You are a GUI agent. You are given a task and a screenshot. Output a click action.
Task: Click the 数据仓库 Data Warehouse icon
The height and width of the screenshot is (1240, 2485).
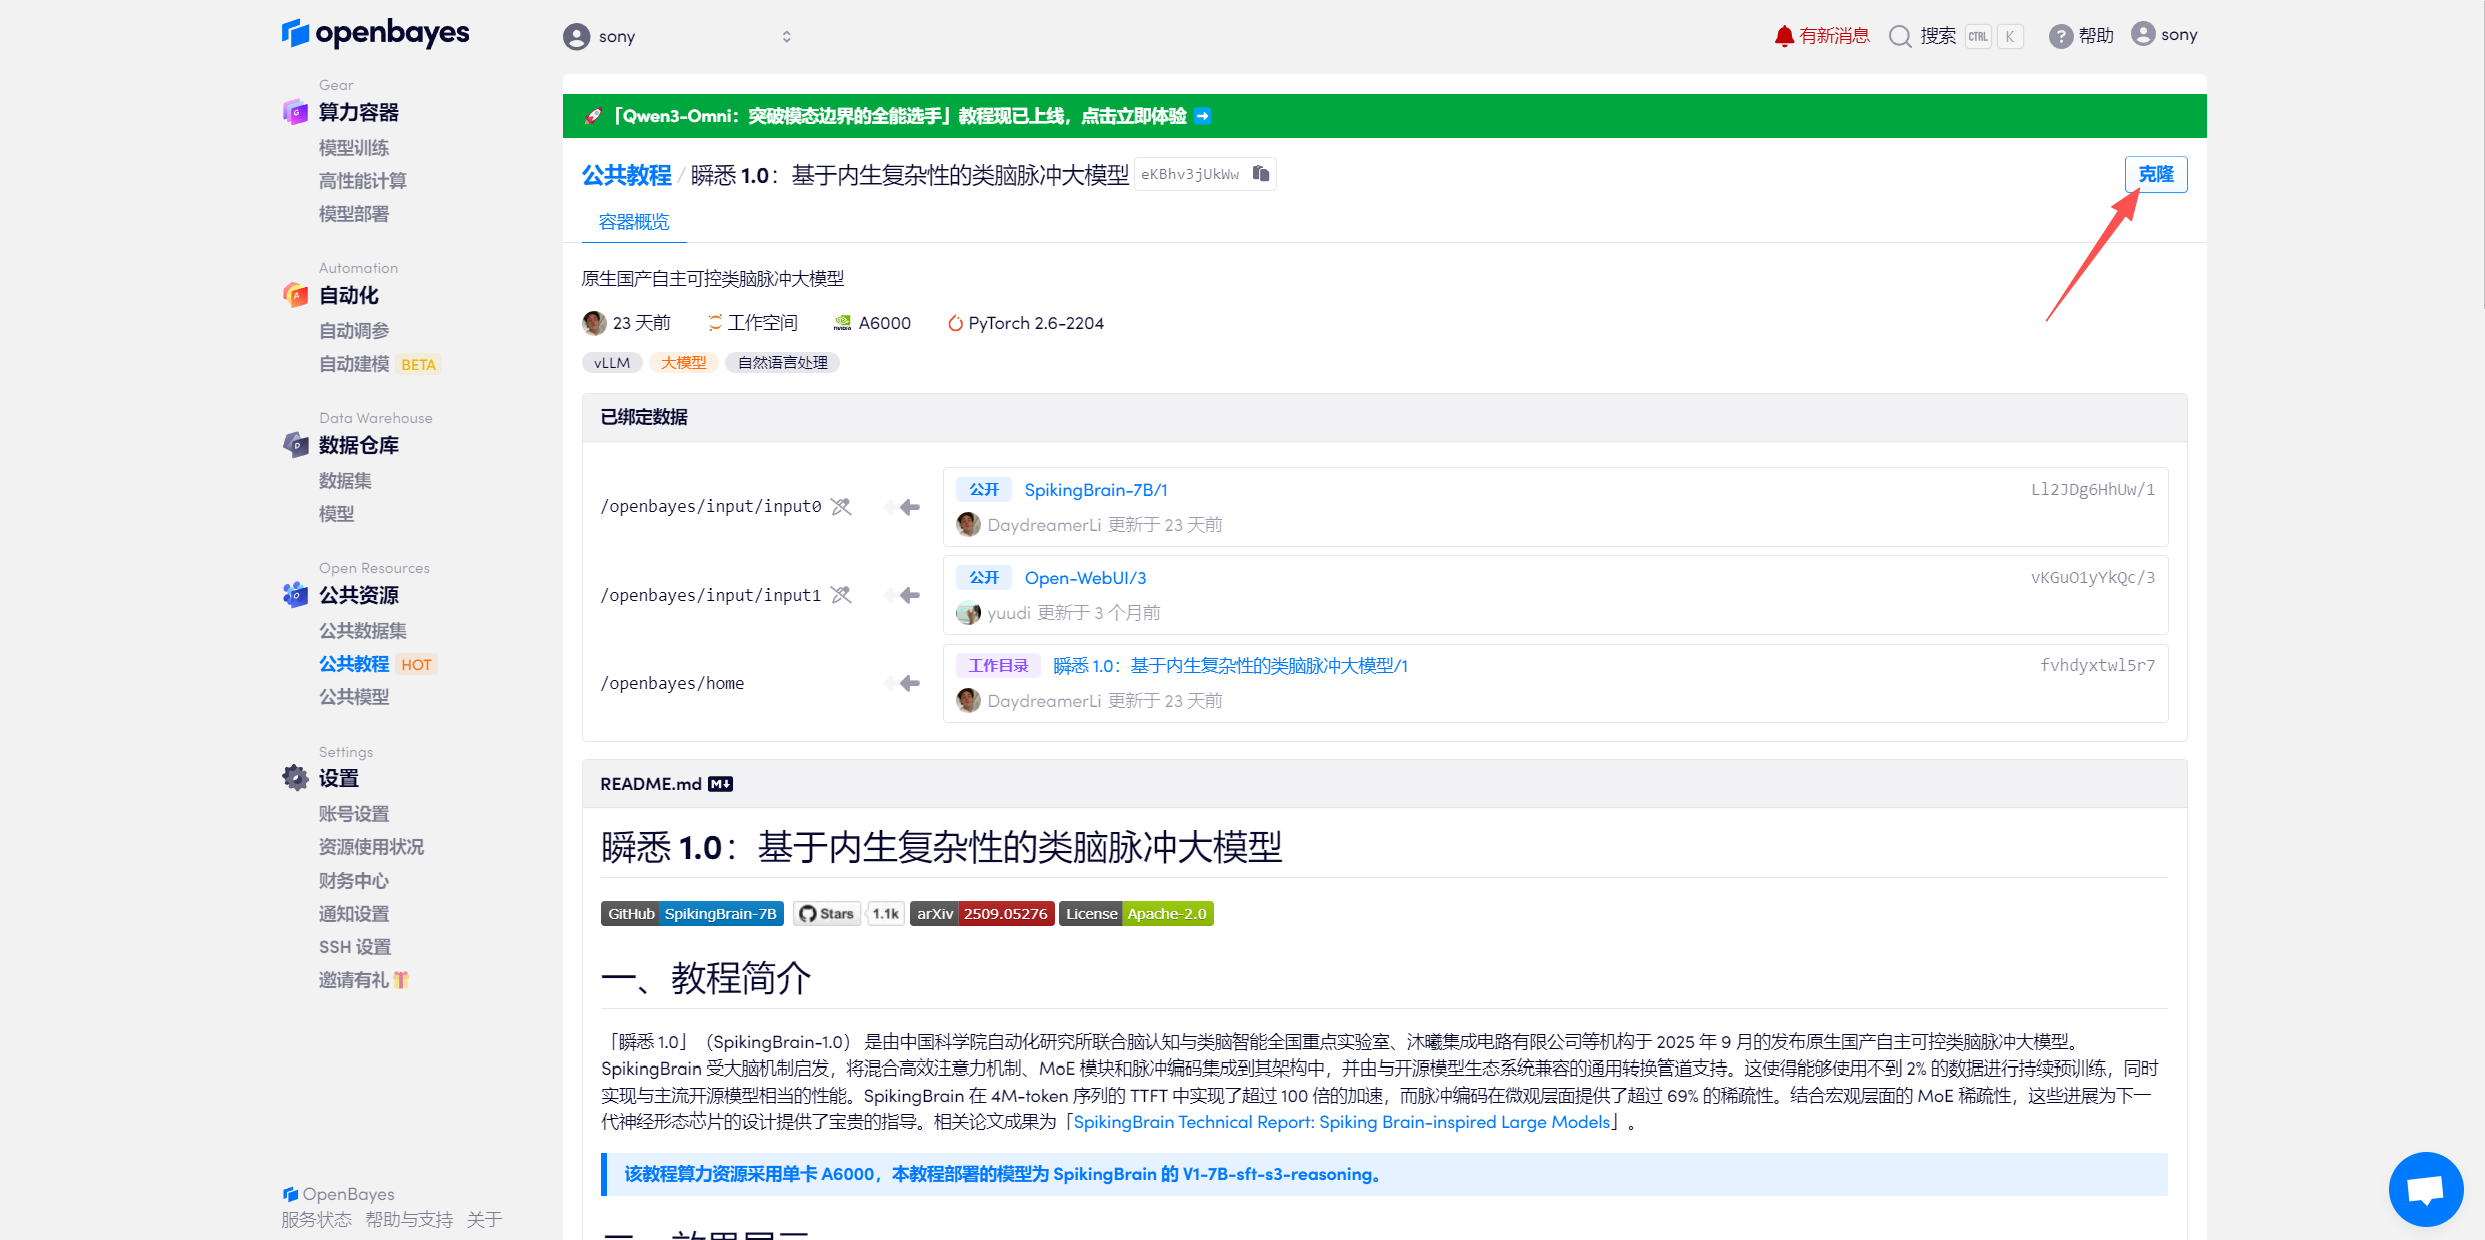[295, 445]
